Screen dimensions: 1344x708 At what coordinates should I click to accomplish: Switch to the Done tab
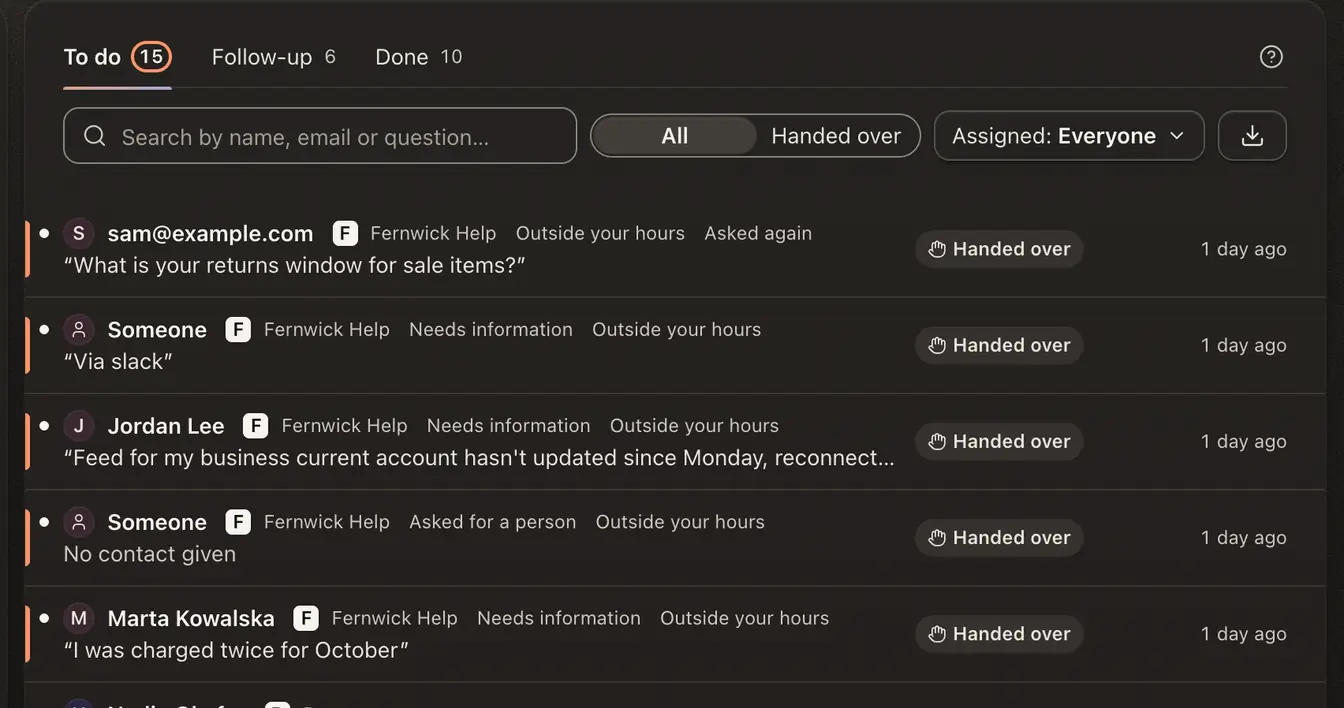tap(418, 57)
